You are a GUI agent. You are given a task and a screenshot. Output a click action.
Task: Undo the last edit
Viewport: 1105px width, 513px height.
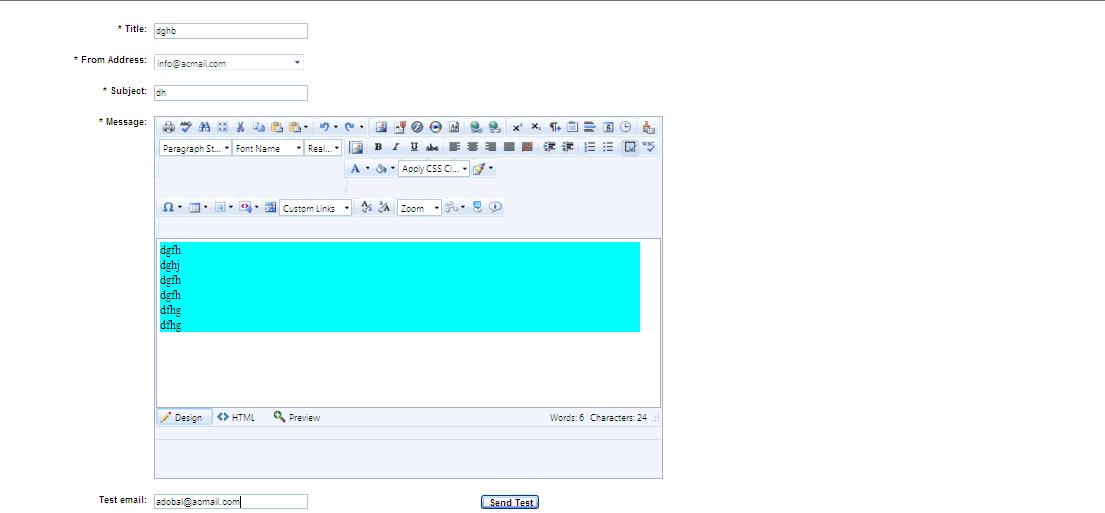(324, 128)
